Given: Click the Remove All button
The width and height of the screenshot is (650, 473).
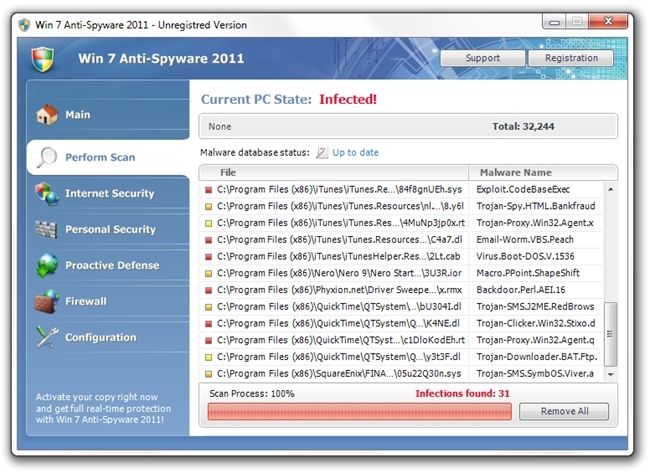Looking at the screenshot, I should [564, 411].
